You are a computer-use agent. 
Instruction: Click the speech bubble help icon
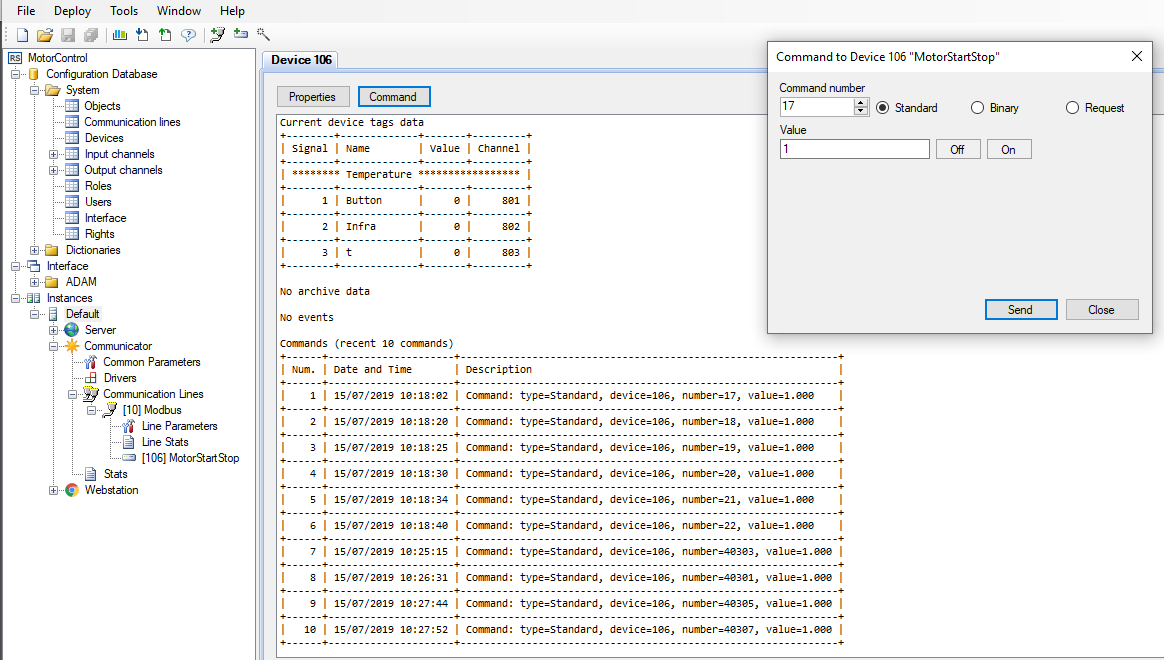[189, 35]
